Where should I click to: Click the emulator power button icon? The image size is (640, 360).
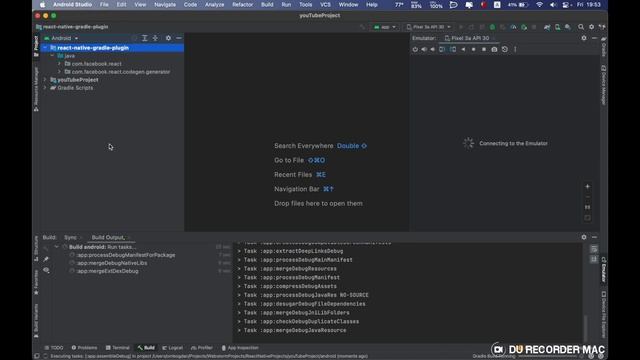click(x=415, y=49)
